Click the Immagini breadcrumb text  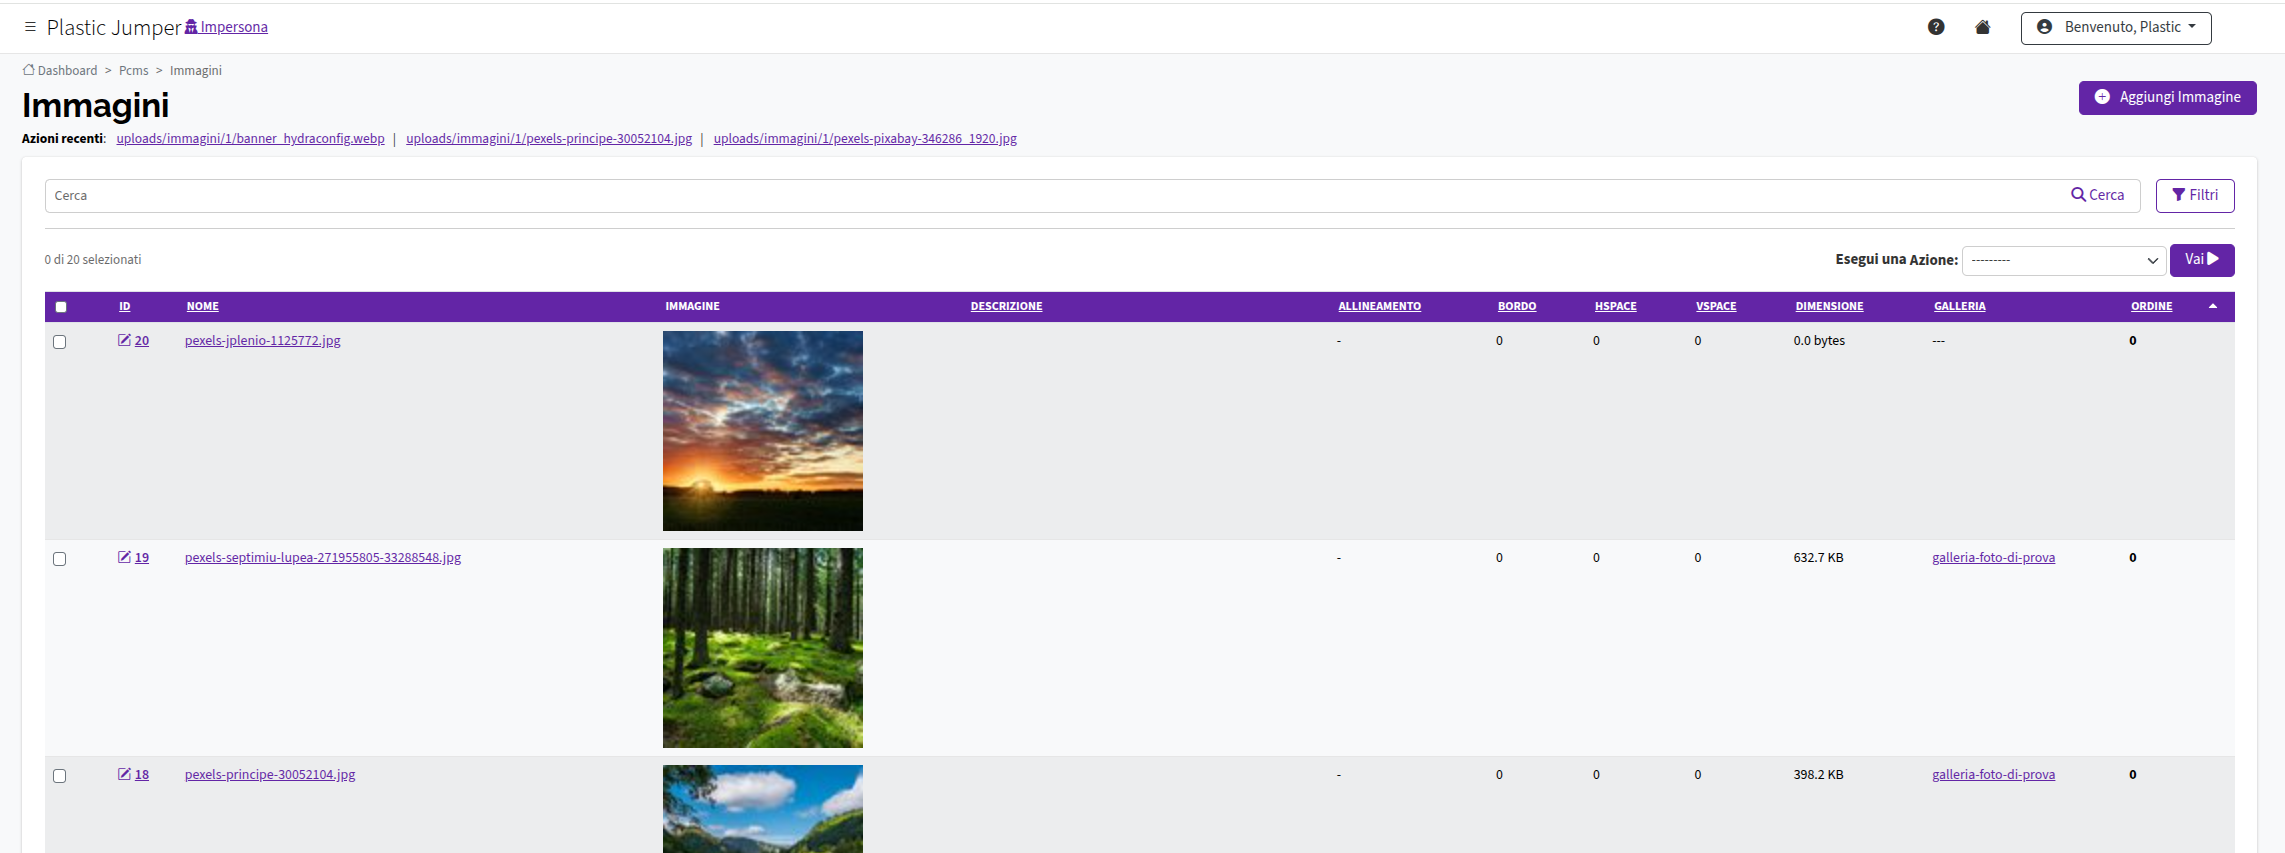[x=196, y=70]
